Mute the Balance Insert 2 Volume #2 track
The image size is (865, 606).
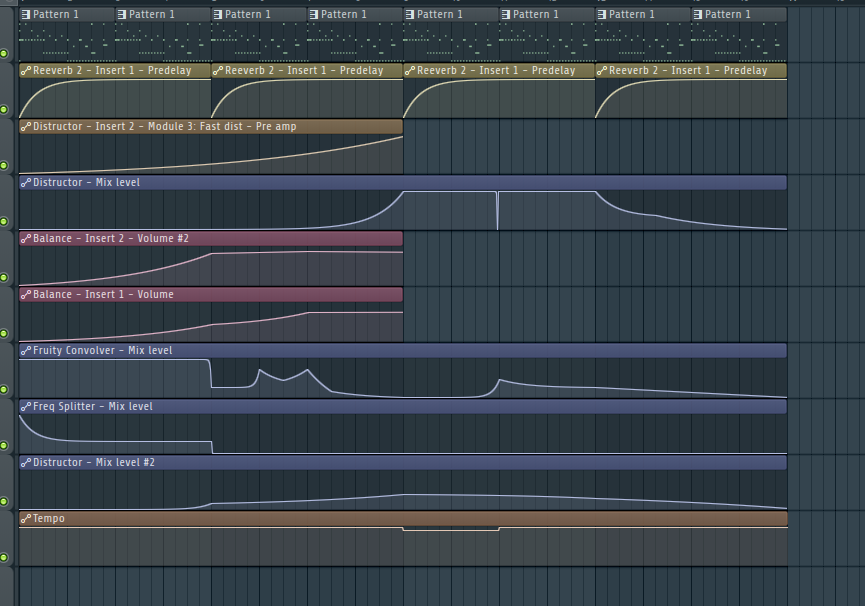pyautogui.click(x=4, y=277)
